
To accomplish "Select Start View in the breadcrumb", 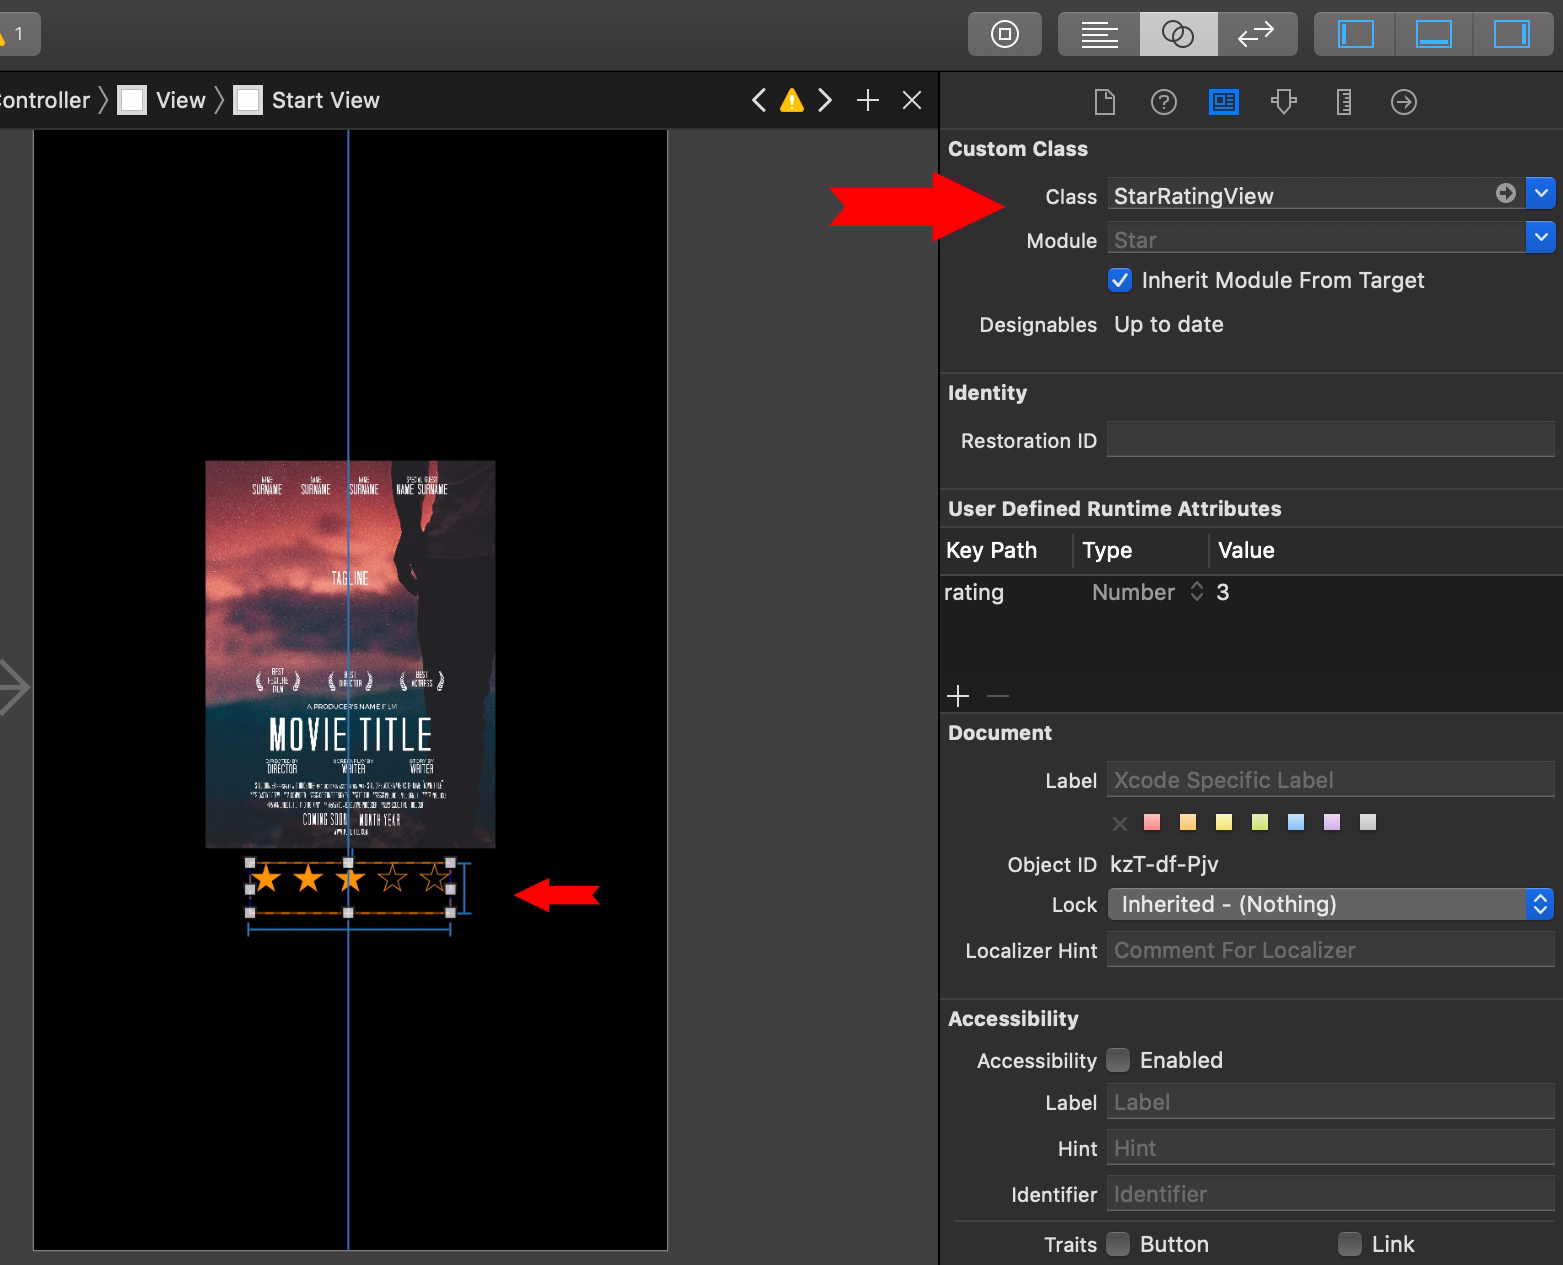I will click(x=325, y=100).
